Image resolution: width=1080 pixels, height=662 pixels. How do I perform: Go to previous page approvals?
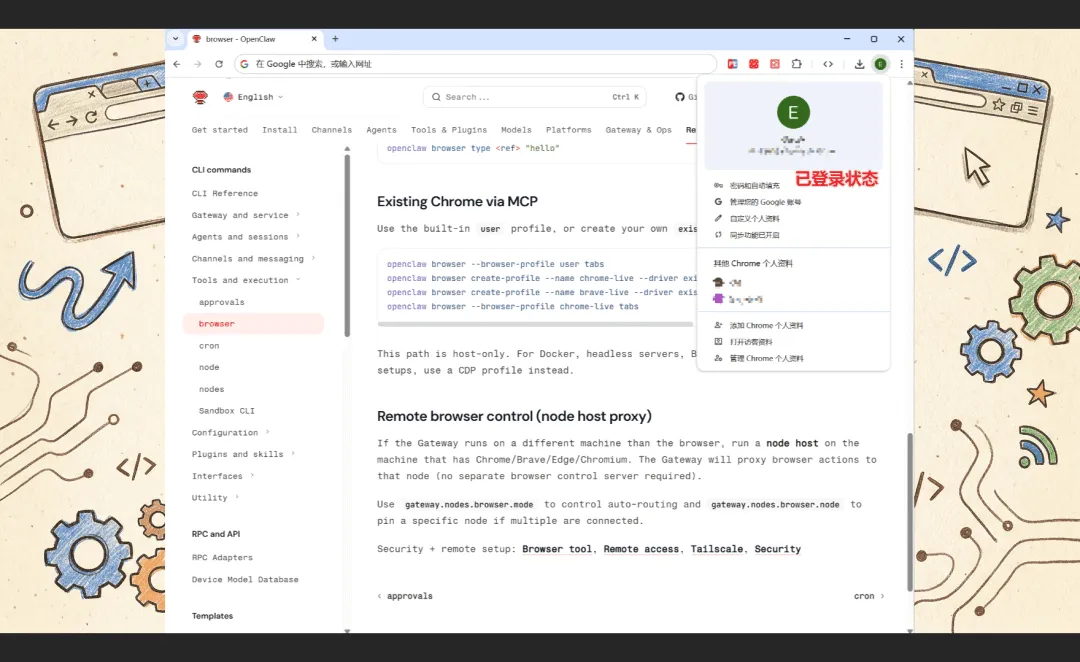tap(406, 596)
